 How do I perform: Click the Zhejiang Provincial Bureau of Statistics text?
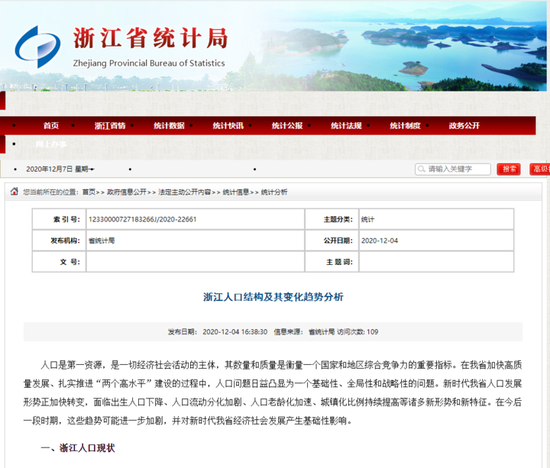149,63
